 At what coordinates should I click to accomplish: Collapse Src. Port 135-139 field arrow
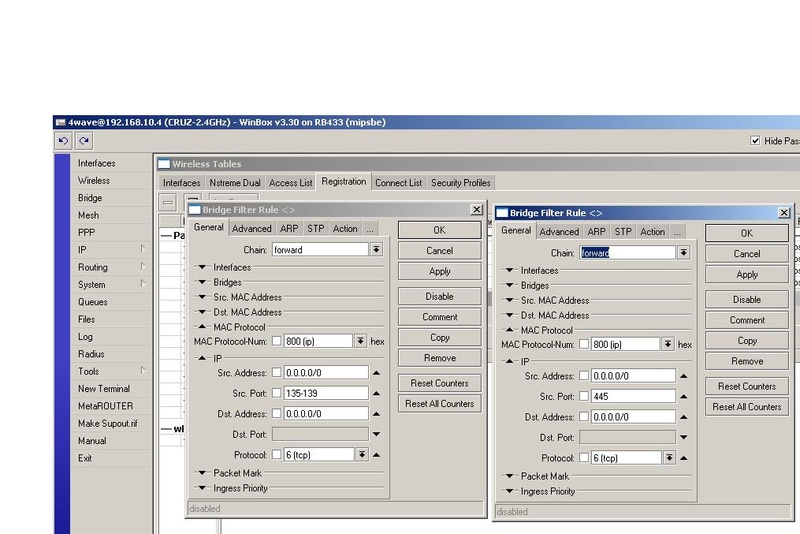click(x=377, y=393)
